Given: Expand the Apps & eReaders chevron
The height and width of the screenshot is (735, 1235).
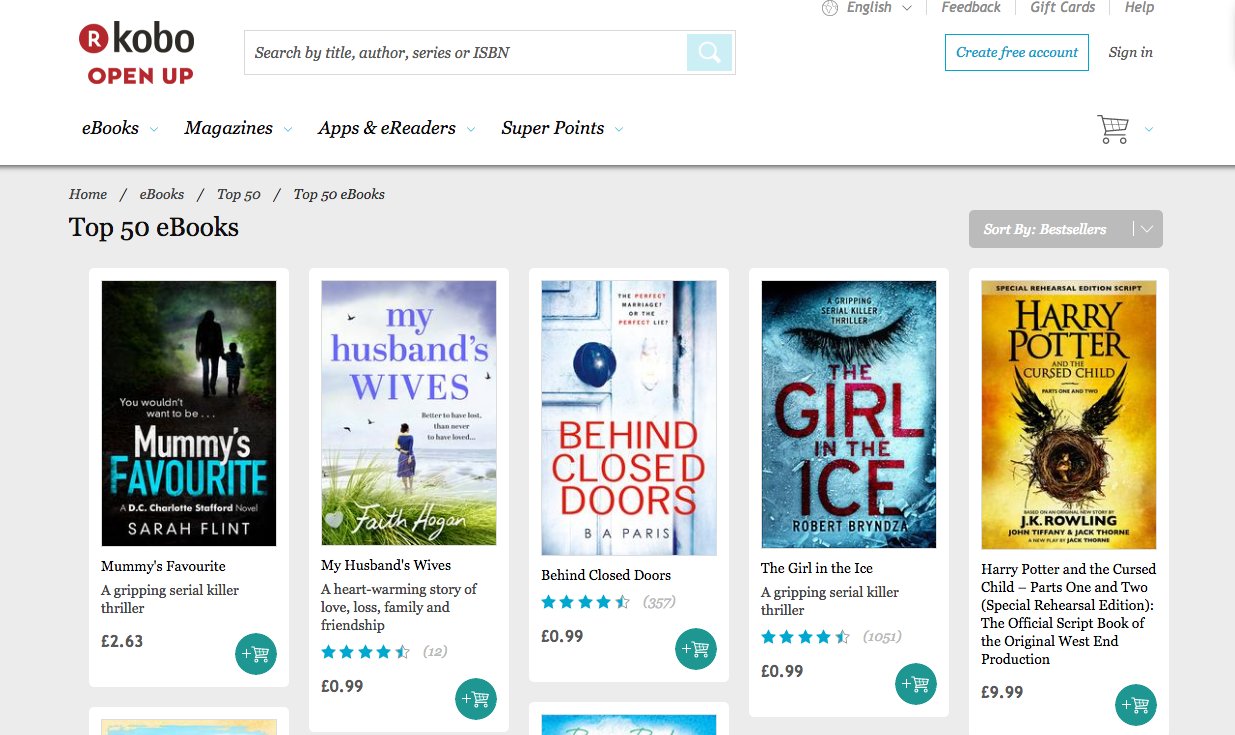Looking at the screenshot, I should (x=471, y=129).
